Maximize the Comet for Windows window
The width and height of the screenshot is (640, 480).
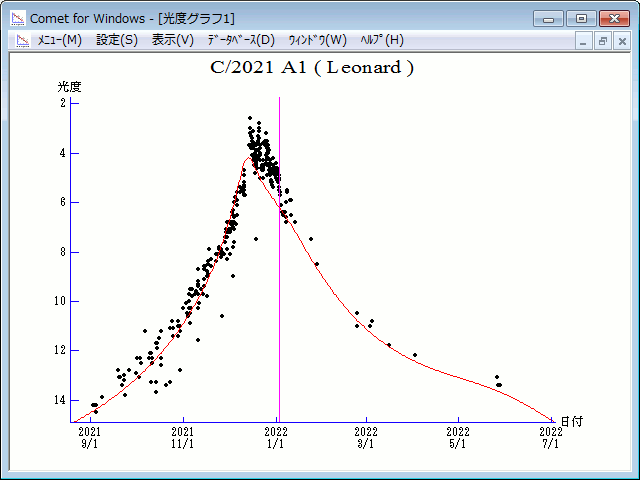pos(578,18)
